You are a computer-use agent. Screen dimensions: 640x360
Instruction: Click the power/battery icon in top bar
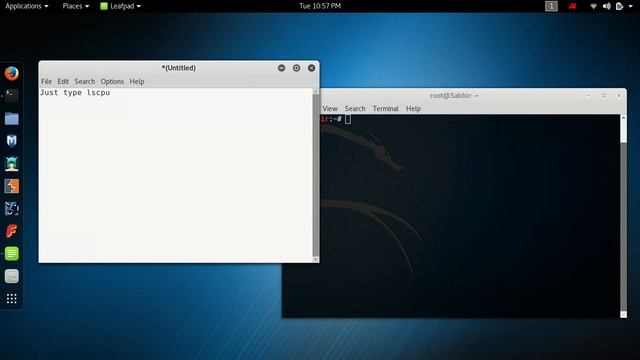click(620, 6)
